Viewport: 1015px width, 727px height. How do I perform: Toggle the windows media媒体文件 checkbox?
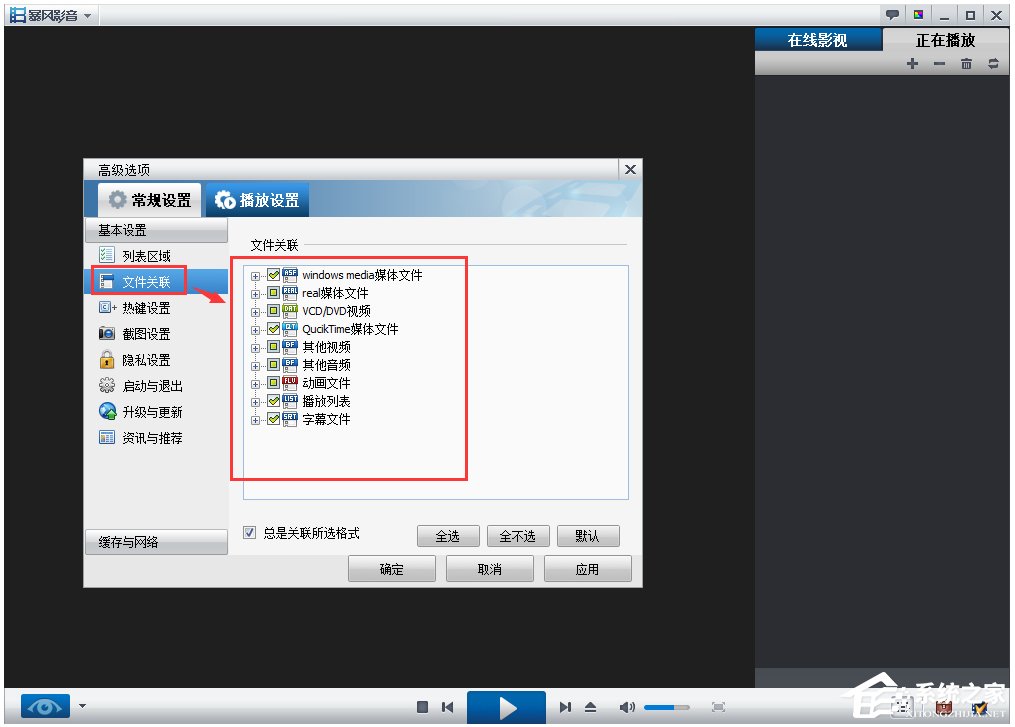[274, 275]
